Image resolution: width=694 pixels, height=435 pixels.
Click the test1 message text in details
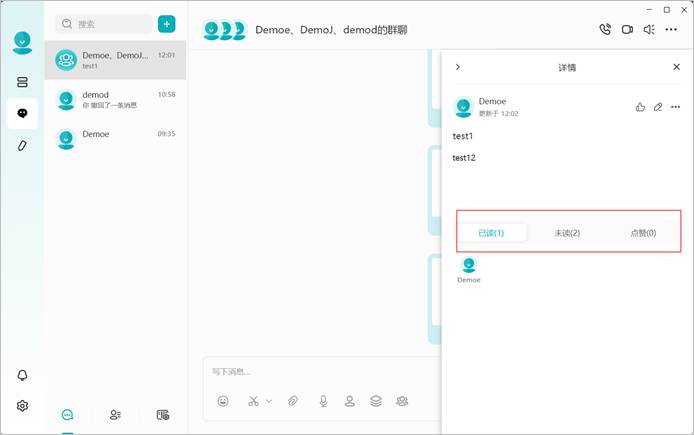coord(463,136)
